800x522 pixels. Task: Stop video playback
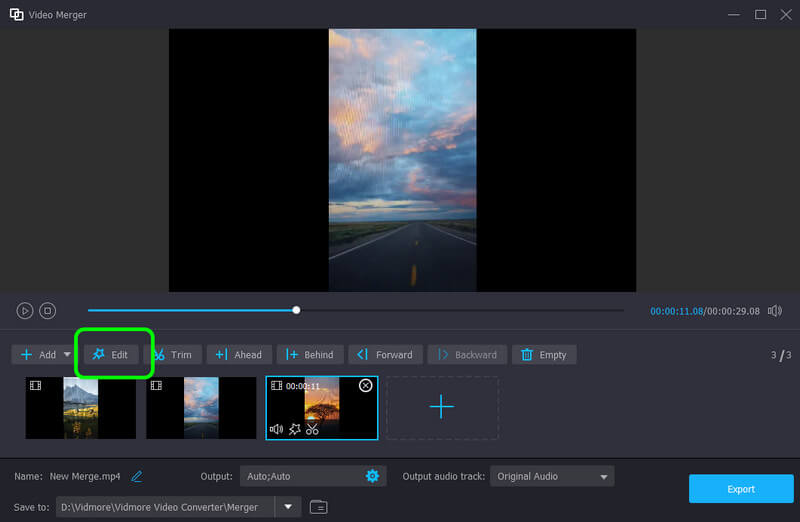coord(47,311)
